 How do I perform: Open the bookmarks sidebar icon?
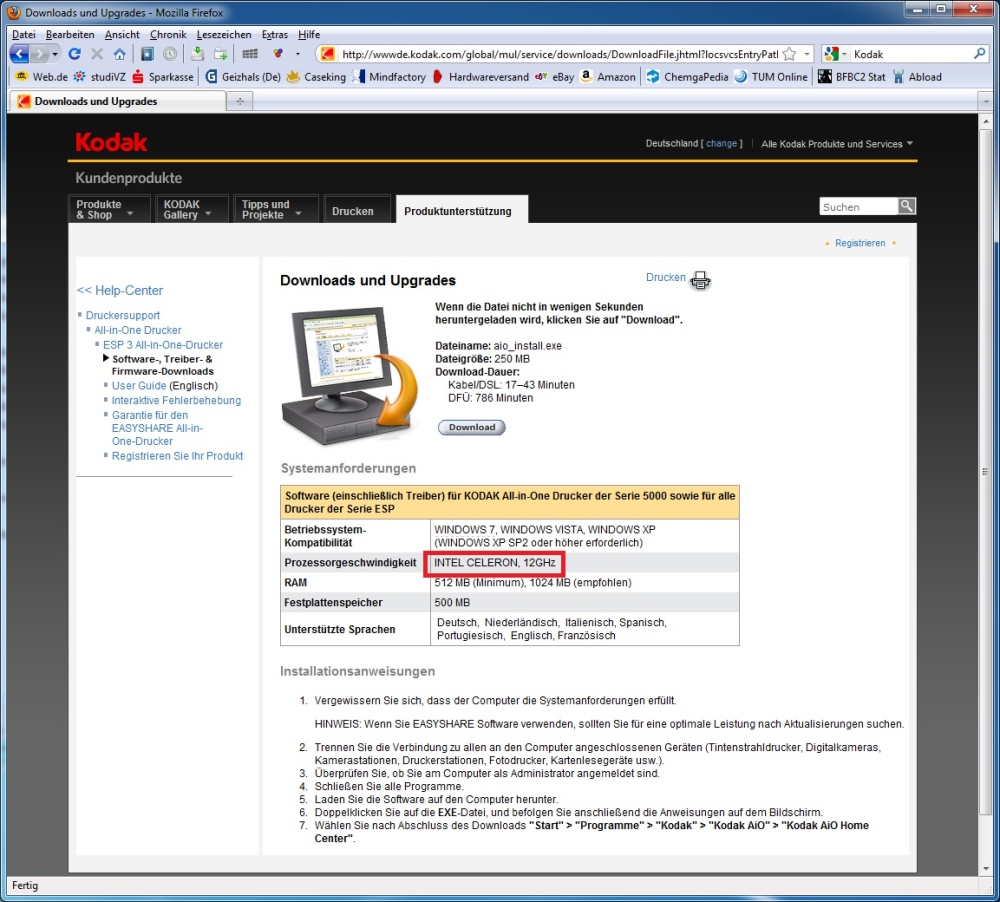[147, 54]
